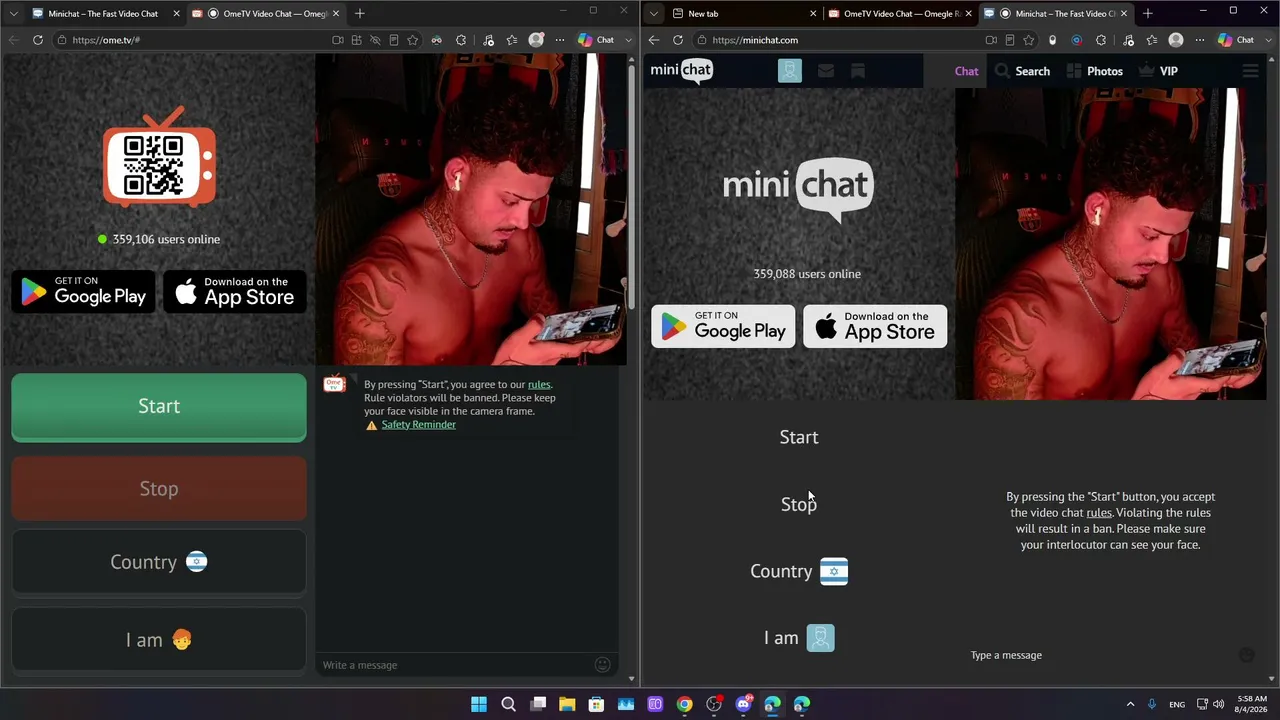
Task: Open Settings and more in the right browser
Action: pos(1198,40)
